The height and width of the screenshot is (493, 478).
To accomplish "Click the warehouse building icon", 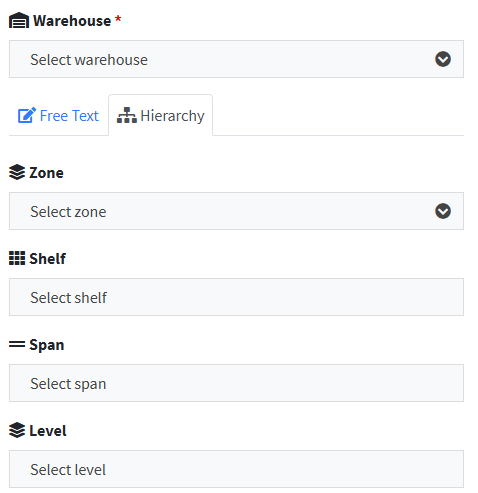I will 19,21.
